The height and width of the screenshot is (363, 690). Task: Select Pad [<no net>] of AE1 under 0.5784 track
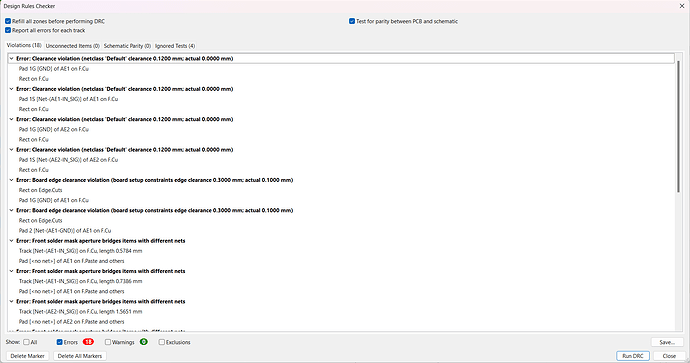(x=71, y=261)
